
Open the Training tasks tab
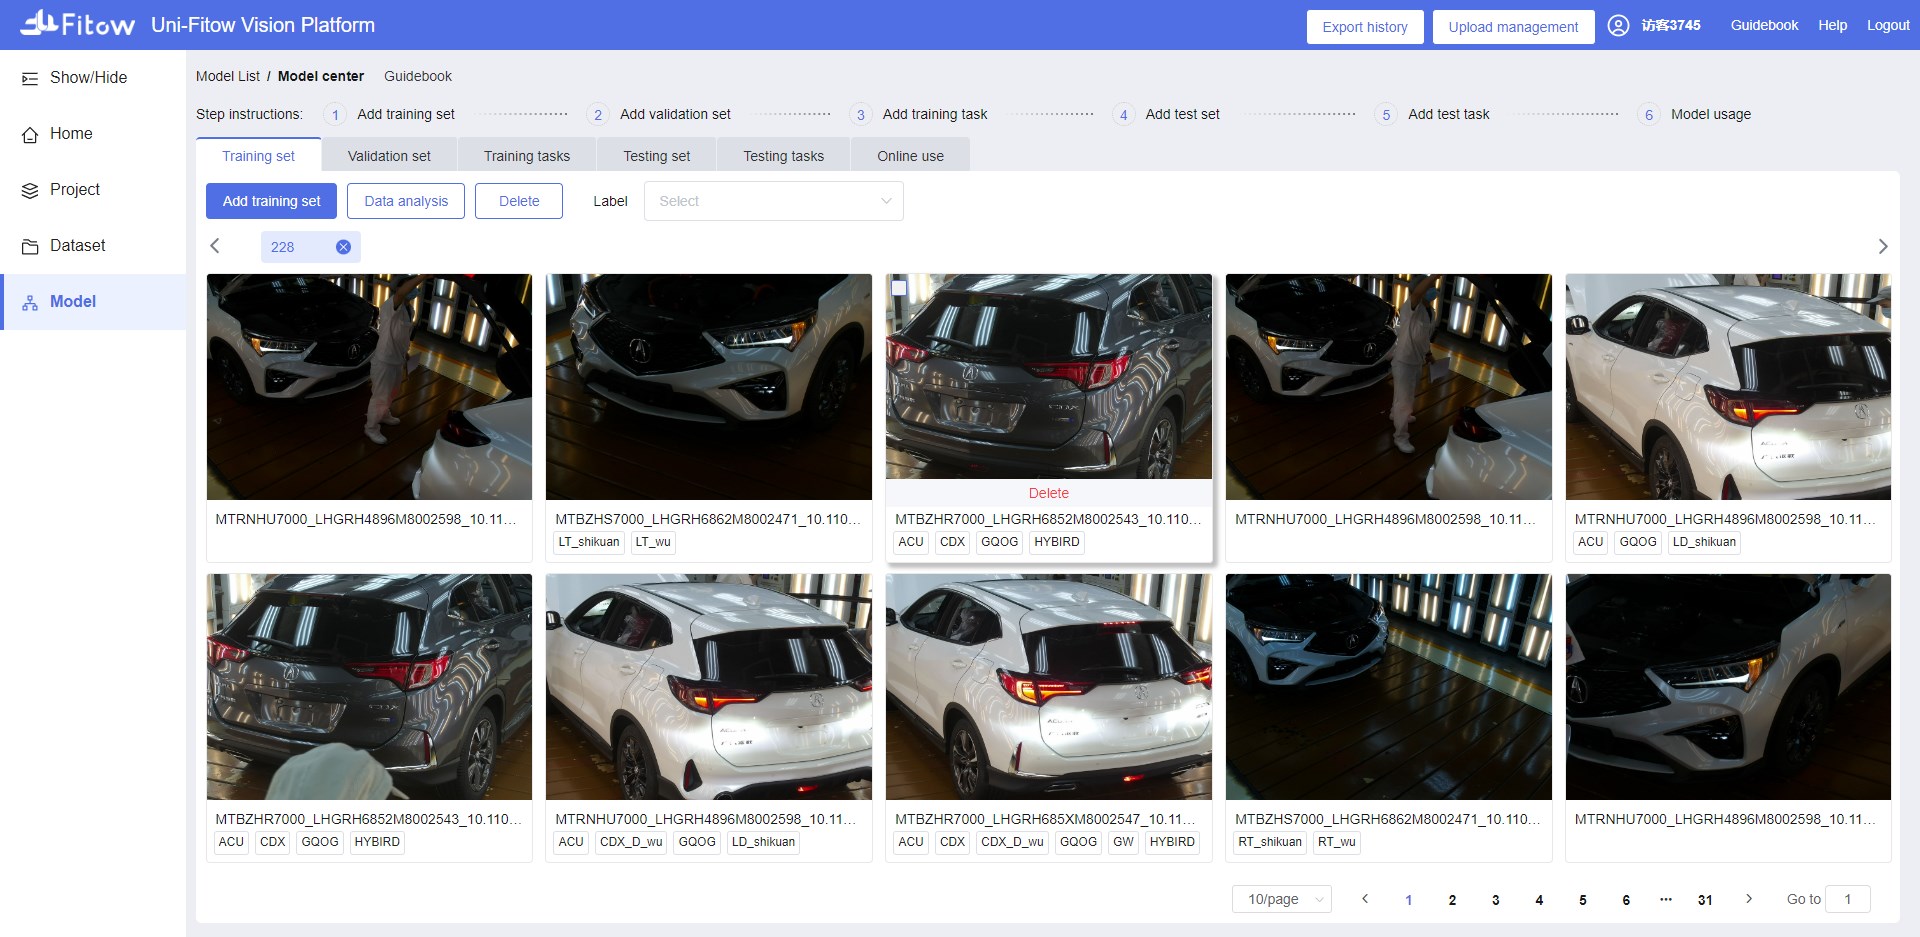click(x=527, y=156)
